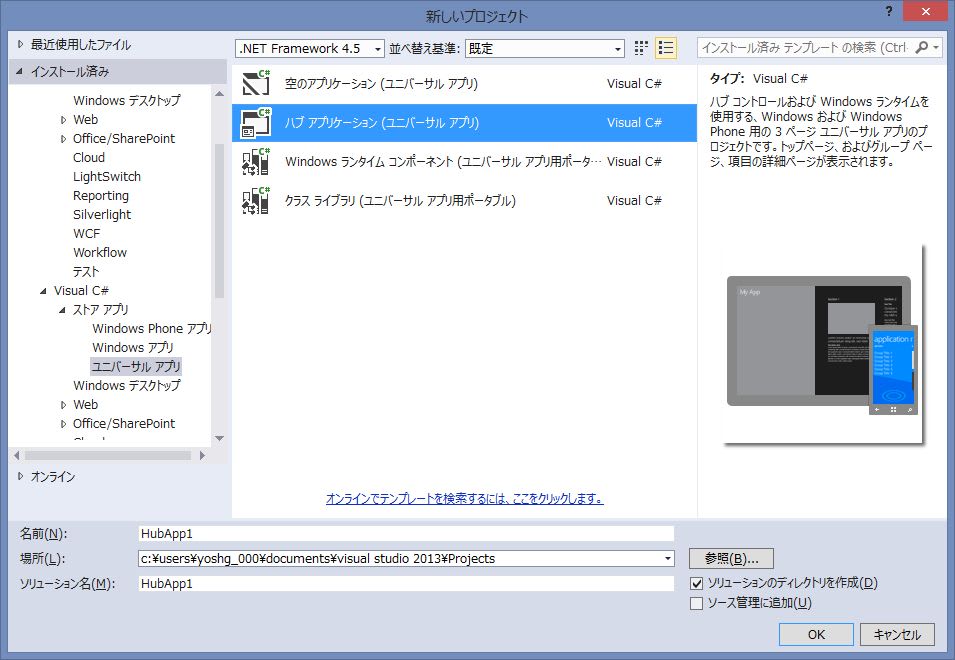Click the help question mark icon
Image resolution: width=955 pixels, height=660 pixels.
[887, 11]
